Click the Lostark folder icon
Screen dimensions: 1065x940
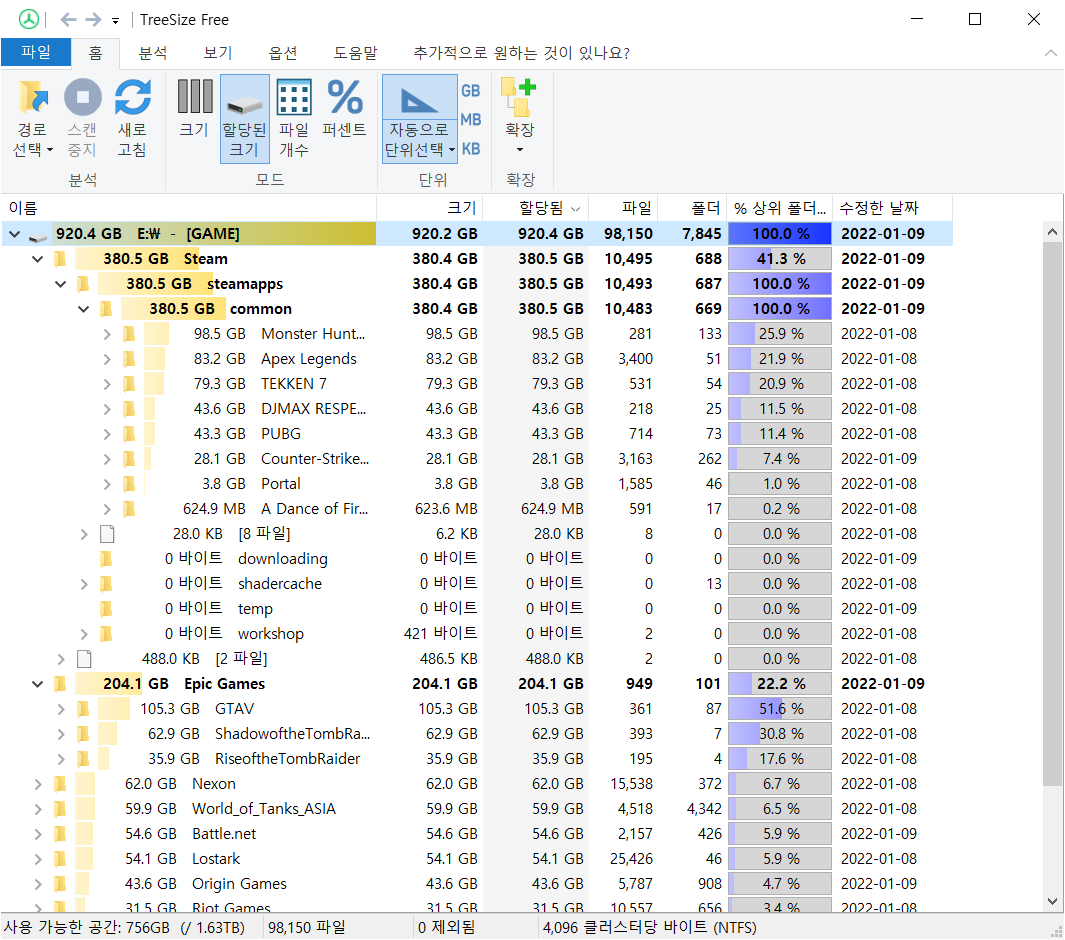(60, 859)
